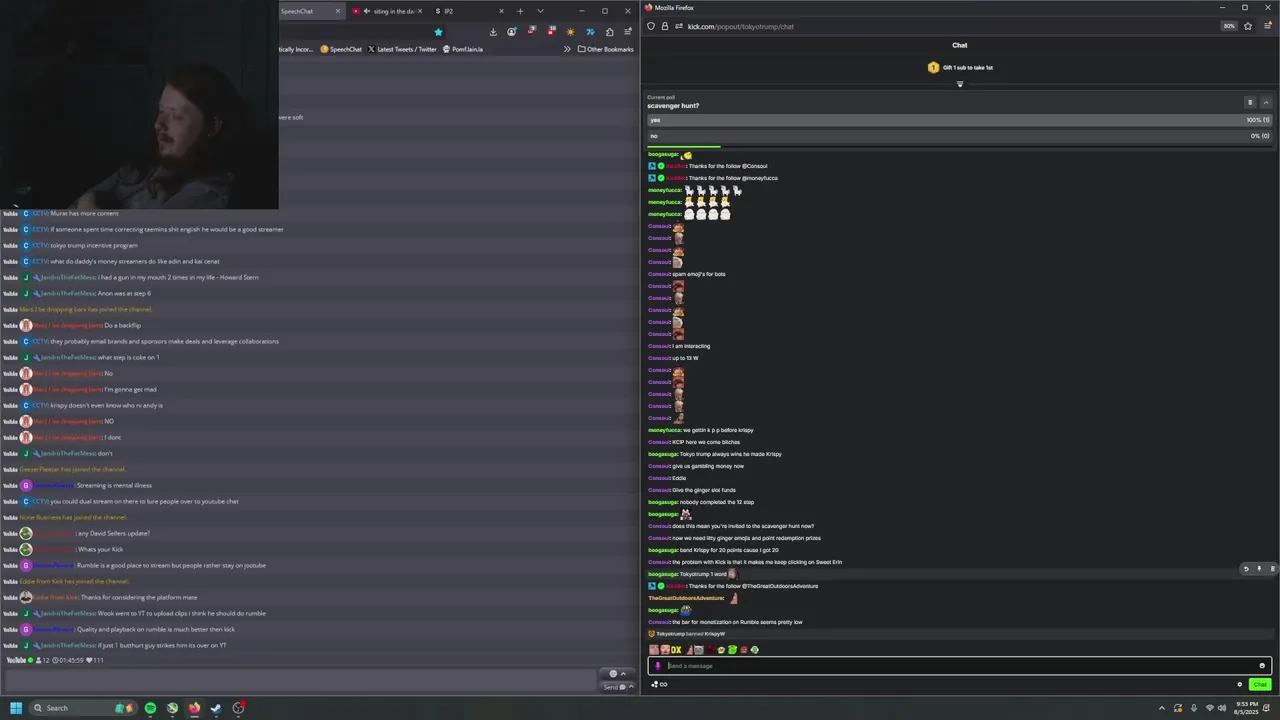Open the Windows Start menu

[16, 708]
